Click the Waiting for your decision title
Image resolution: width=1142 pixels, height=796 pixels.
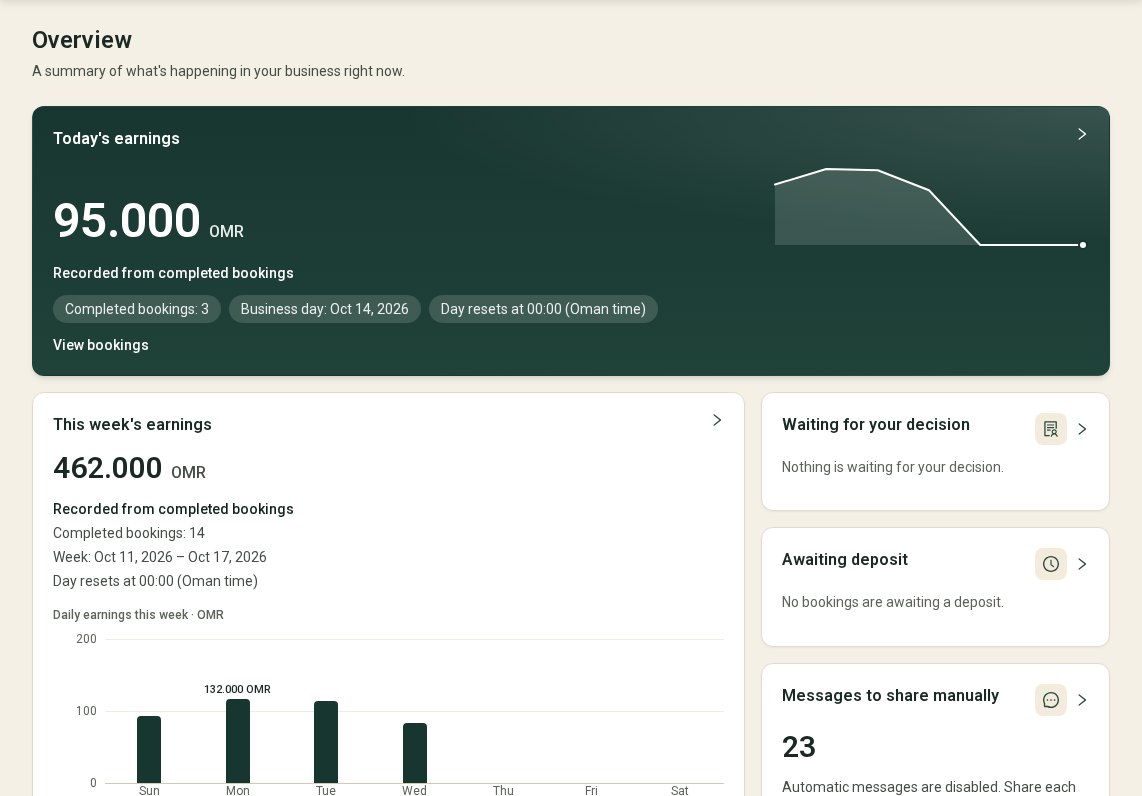click(x=875, y=425)
